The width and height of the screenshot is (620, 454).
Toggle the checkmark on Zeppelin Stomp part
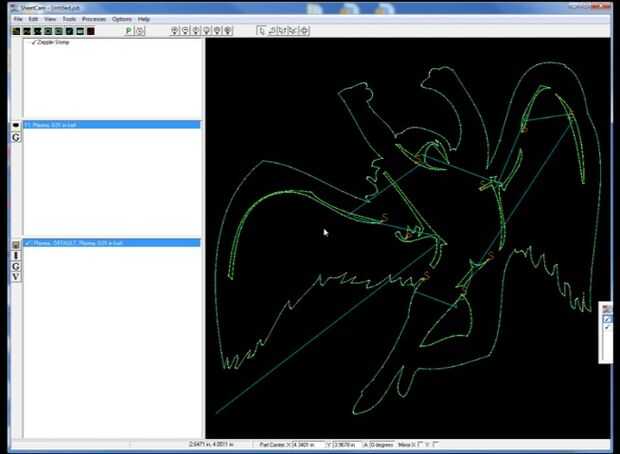[x=34, y=42]
